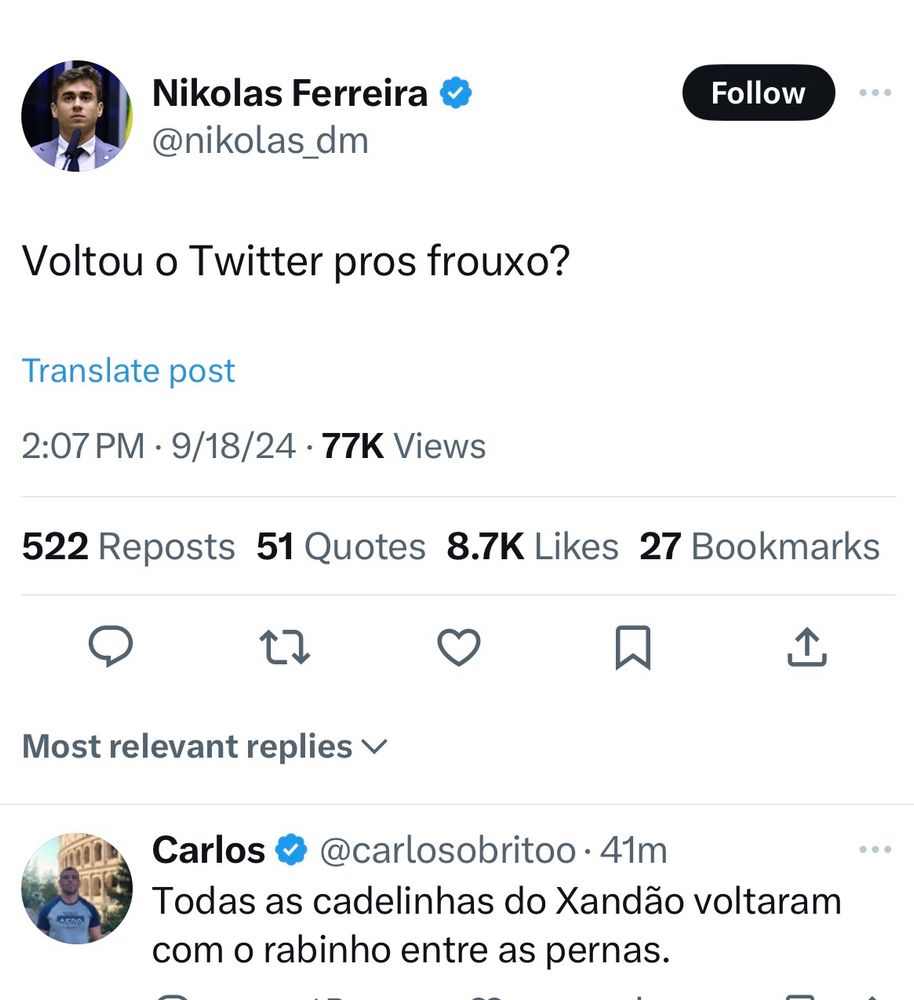914x1000 pixels.
Task: Repost this tweet using the arrows icon
Action: (285, 647)
